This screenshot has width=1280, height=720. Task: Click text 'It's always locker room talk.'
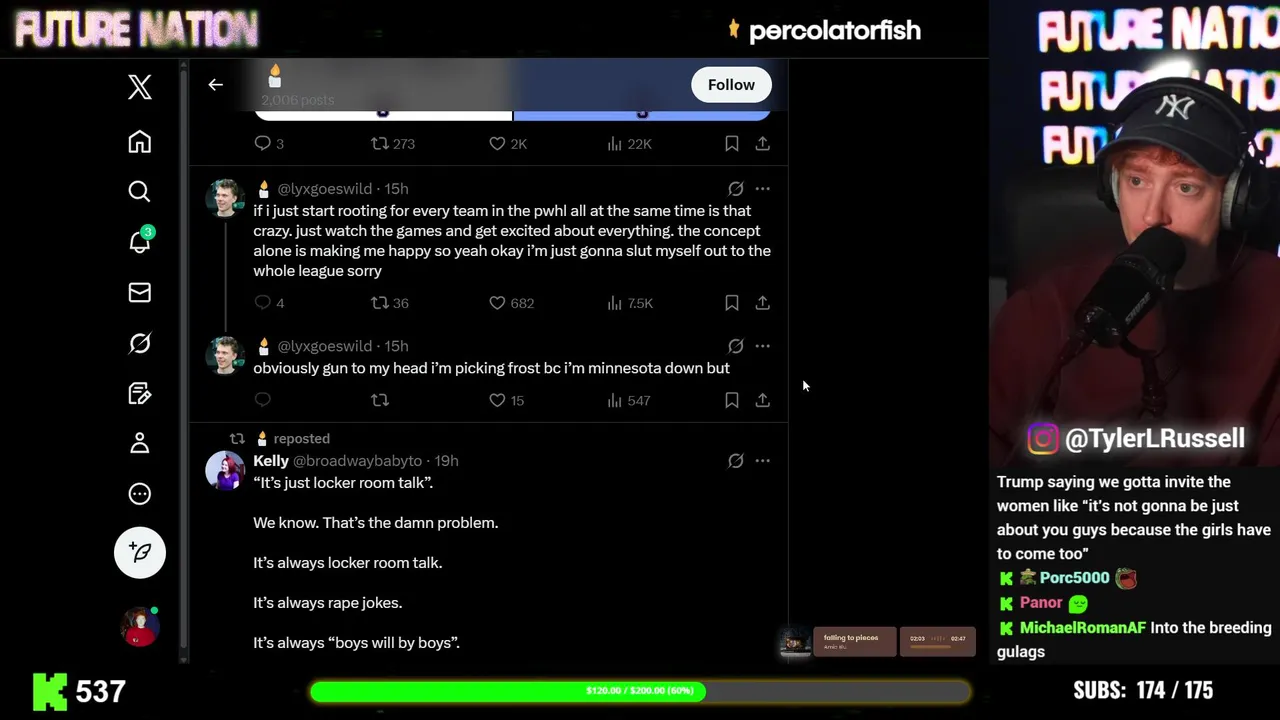(347, 563)
